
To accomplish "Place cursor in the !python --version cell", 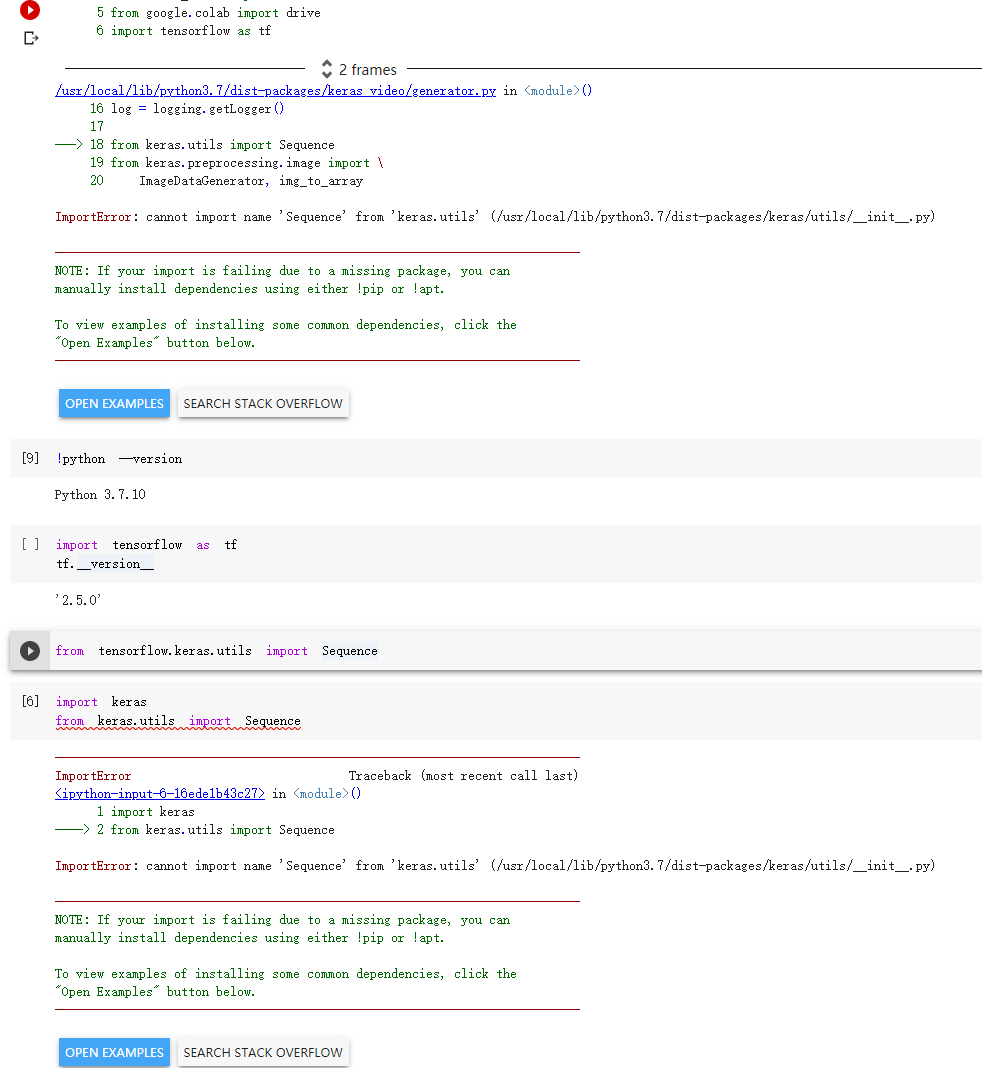I will [121, 458].
